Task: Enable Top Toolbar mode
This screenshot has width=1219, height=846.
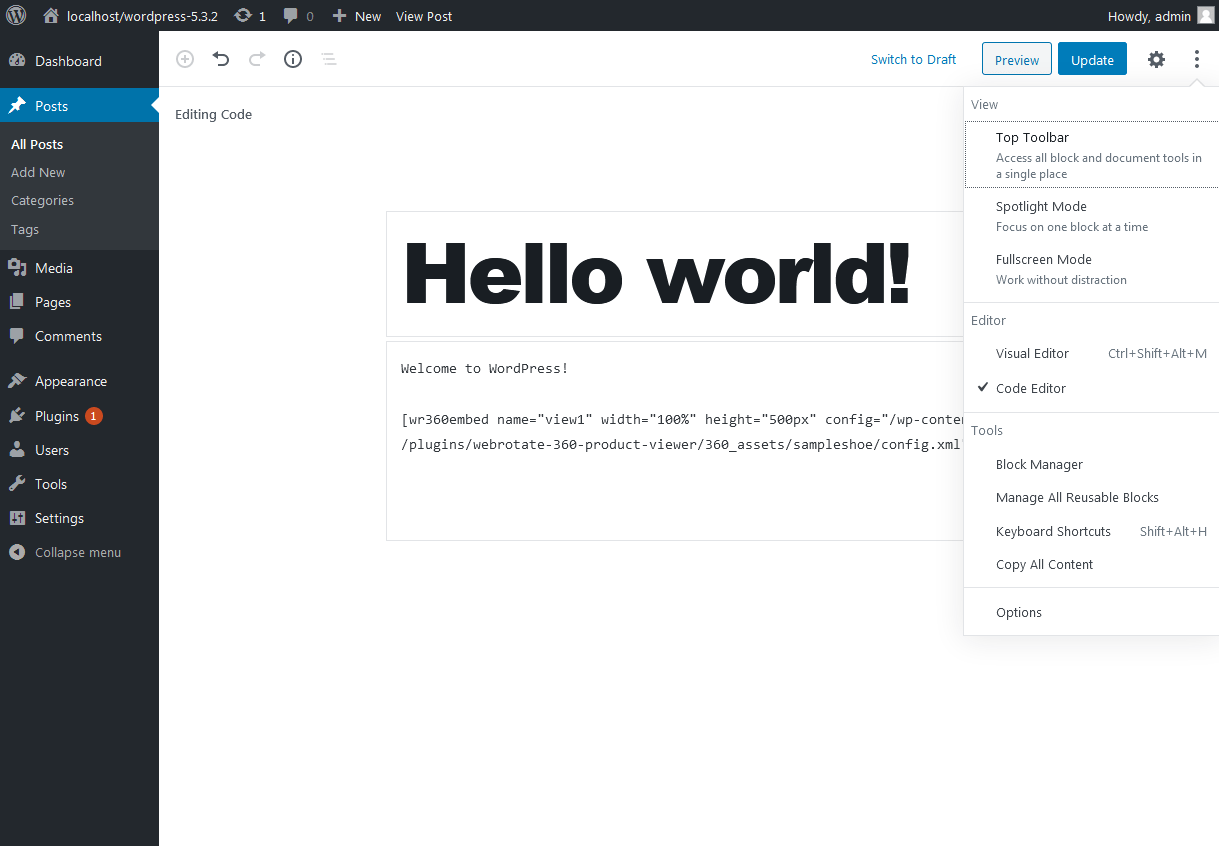Action: point(1032,137)
